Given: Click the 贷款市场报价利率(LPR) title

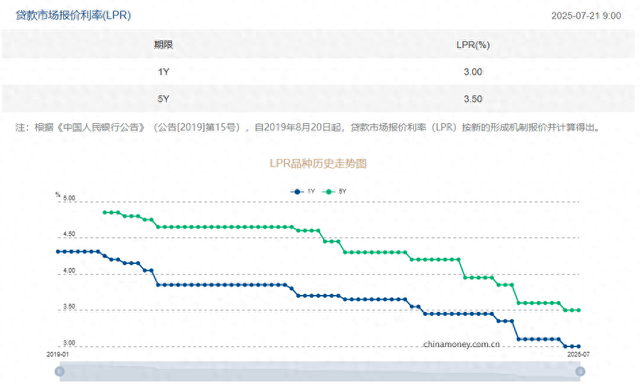Looking at the screenshot, I should [x=73, y=16].
